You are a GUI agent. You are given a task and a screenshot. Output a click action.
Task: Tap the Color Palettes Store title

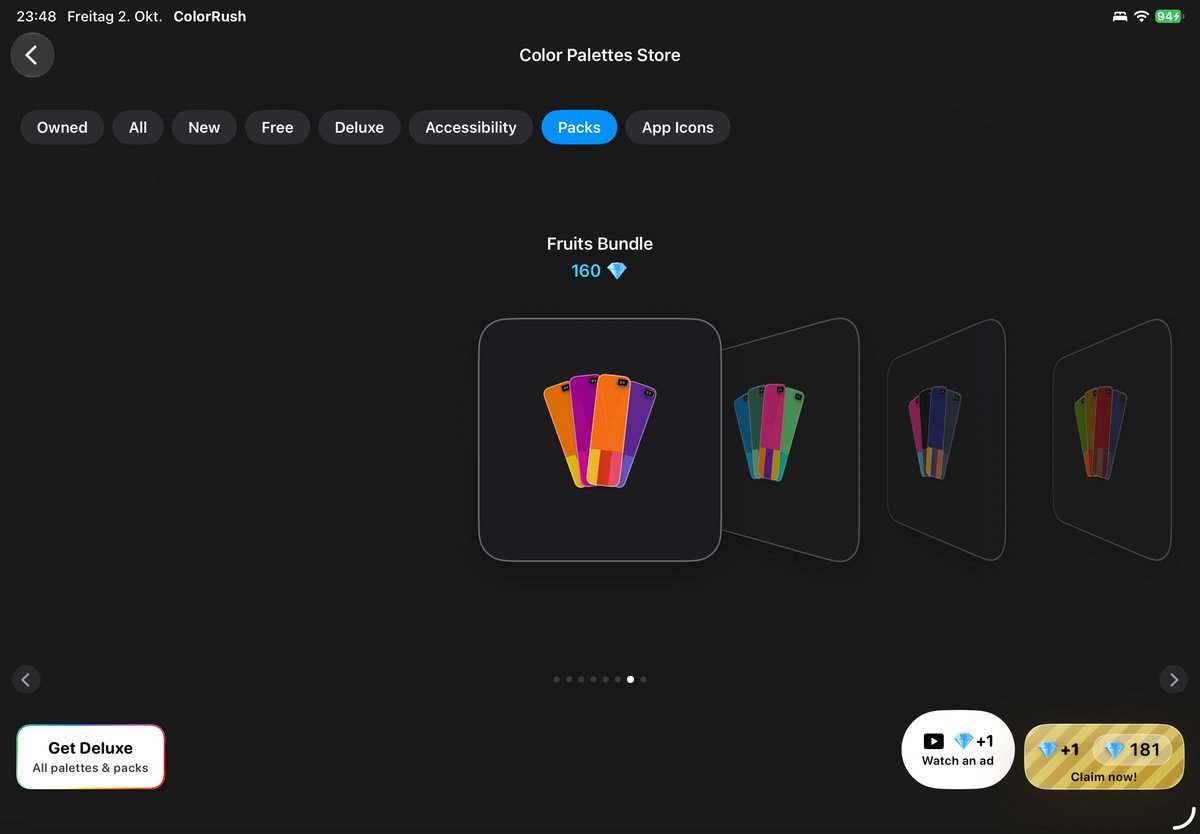tap(600, 56)
